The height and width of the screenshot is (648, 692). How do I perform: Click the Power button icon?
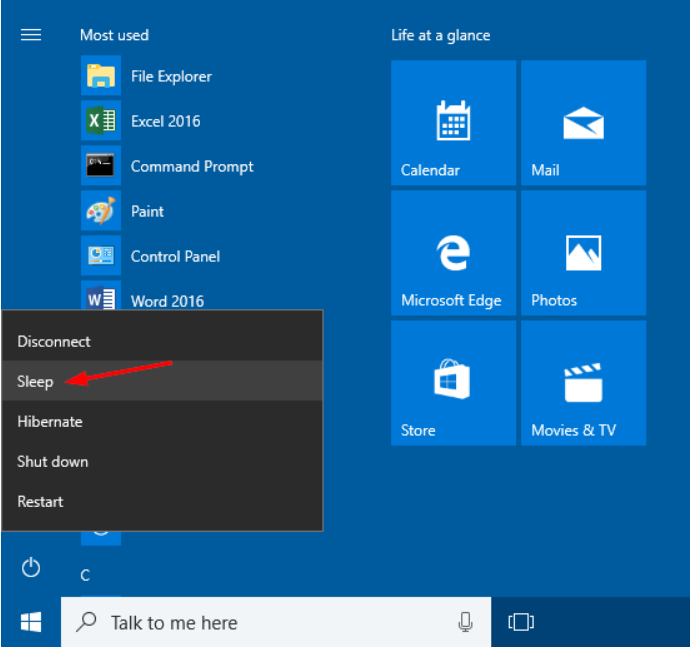[x=31, y=568]
